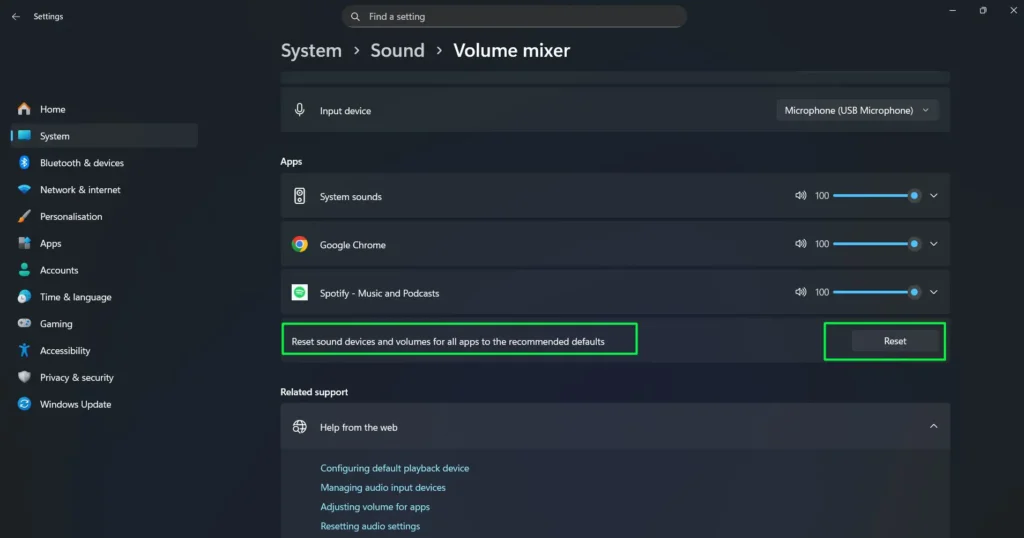1024x538 pixels.
Task: Mute Google Chrome via speaker icon
Action: tap(801, 244)
